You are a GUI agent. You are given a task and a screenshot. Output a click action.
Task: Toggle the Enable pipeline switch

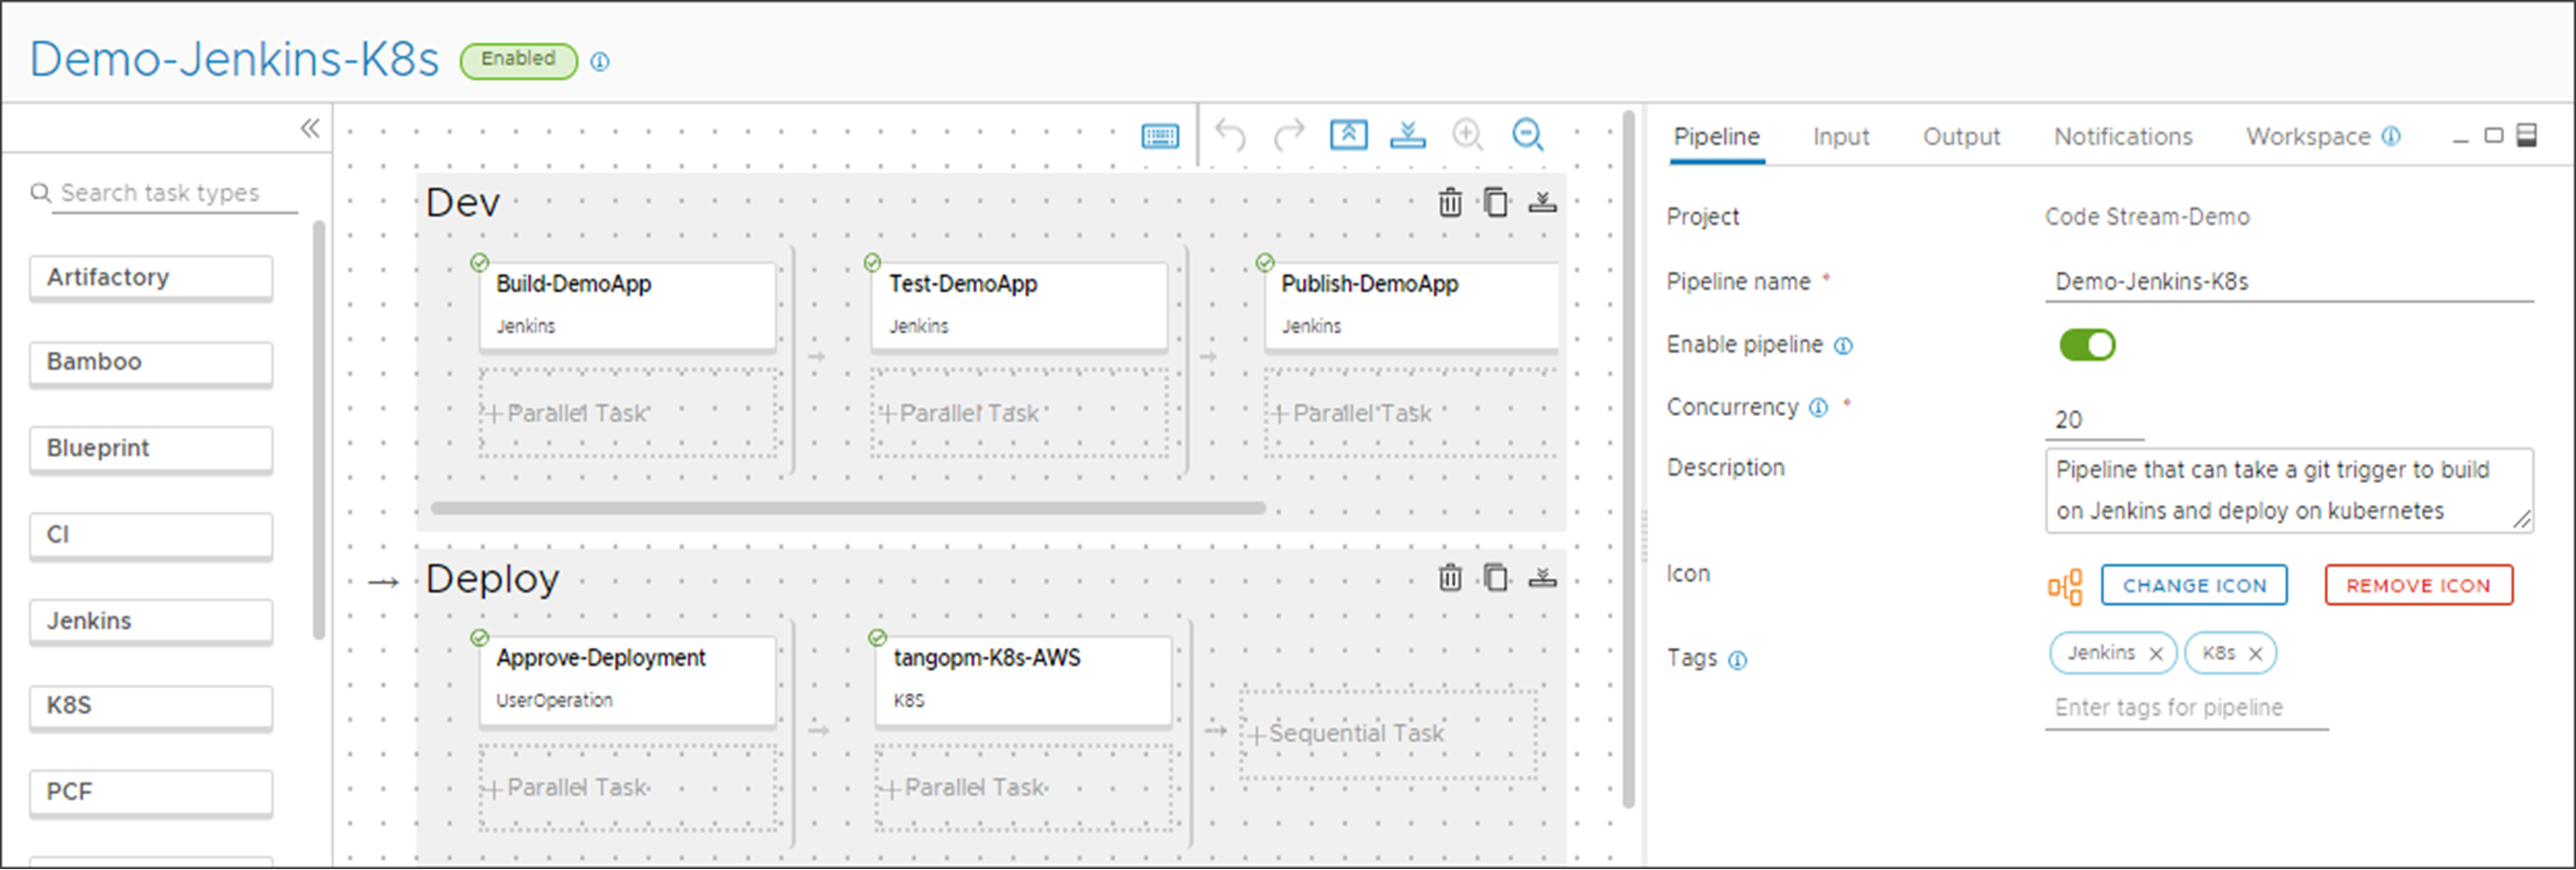(x=2086, y=345)
